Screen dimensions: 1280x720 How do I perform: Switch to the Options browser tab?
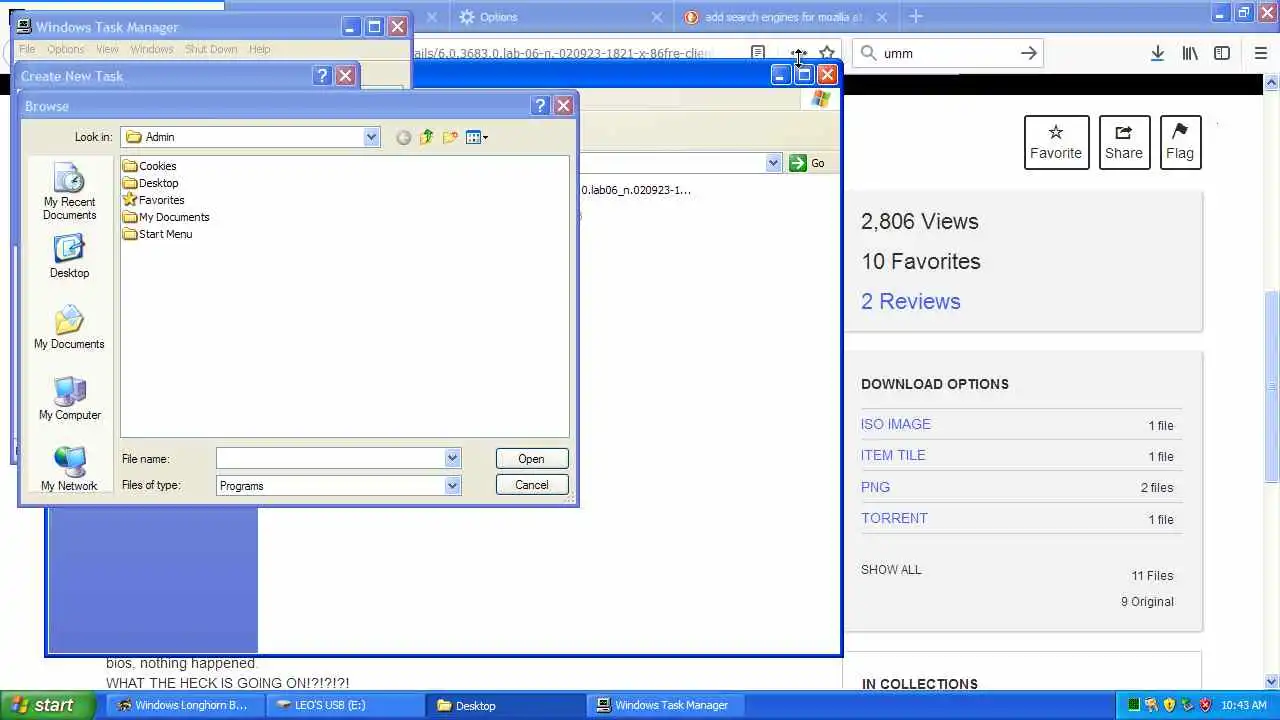(560, 17)
